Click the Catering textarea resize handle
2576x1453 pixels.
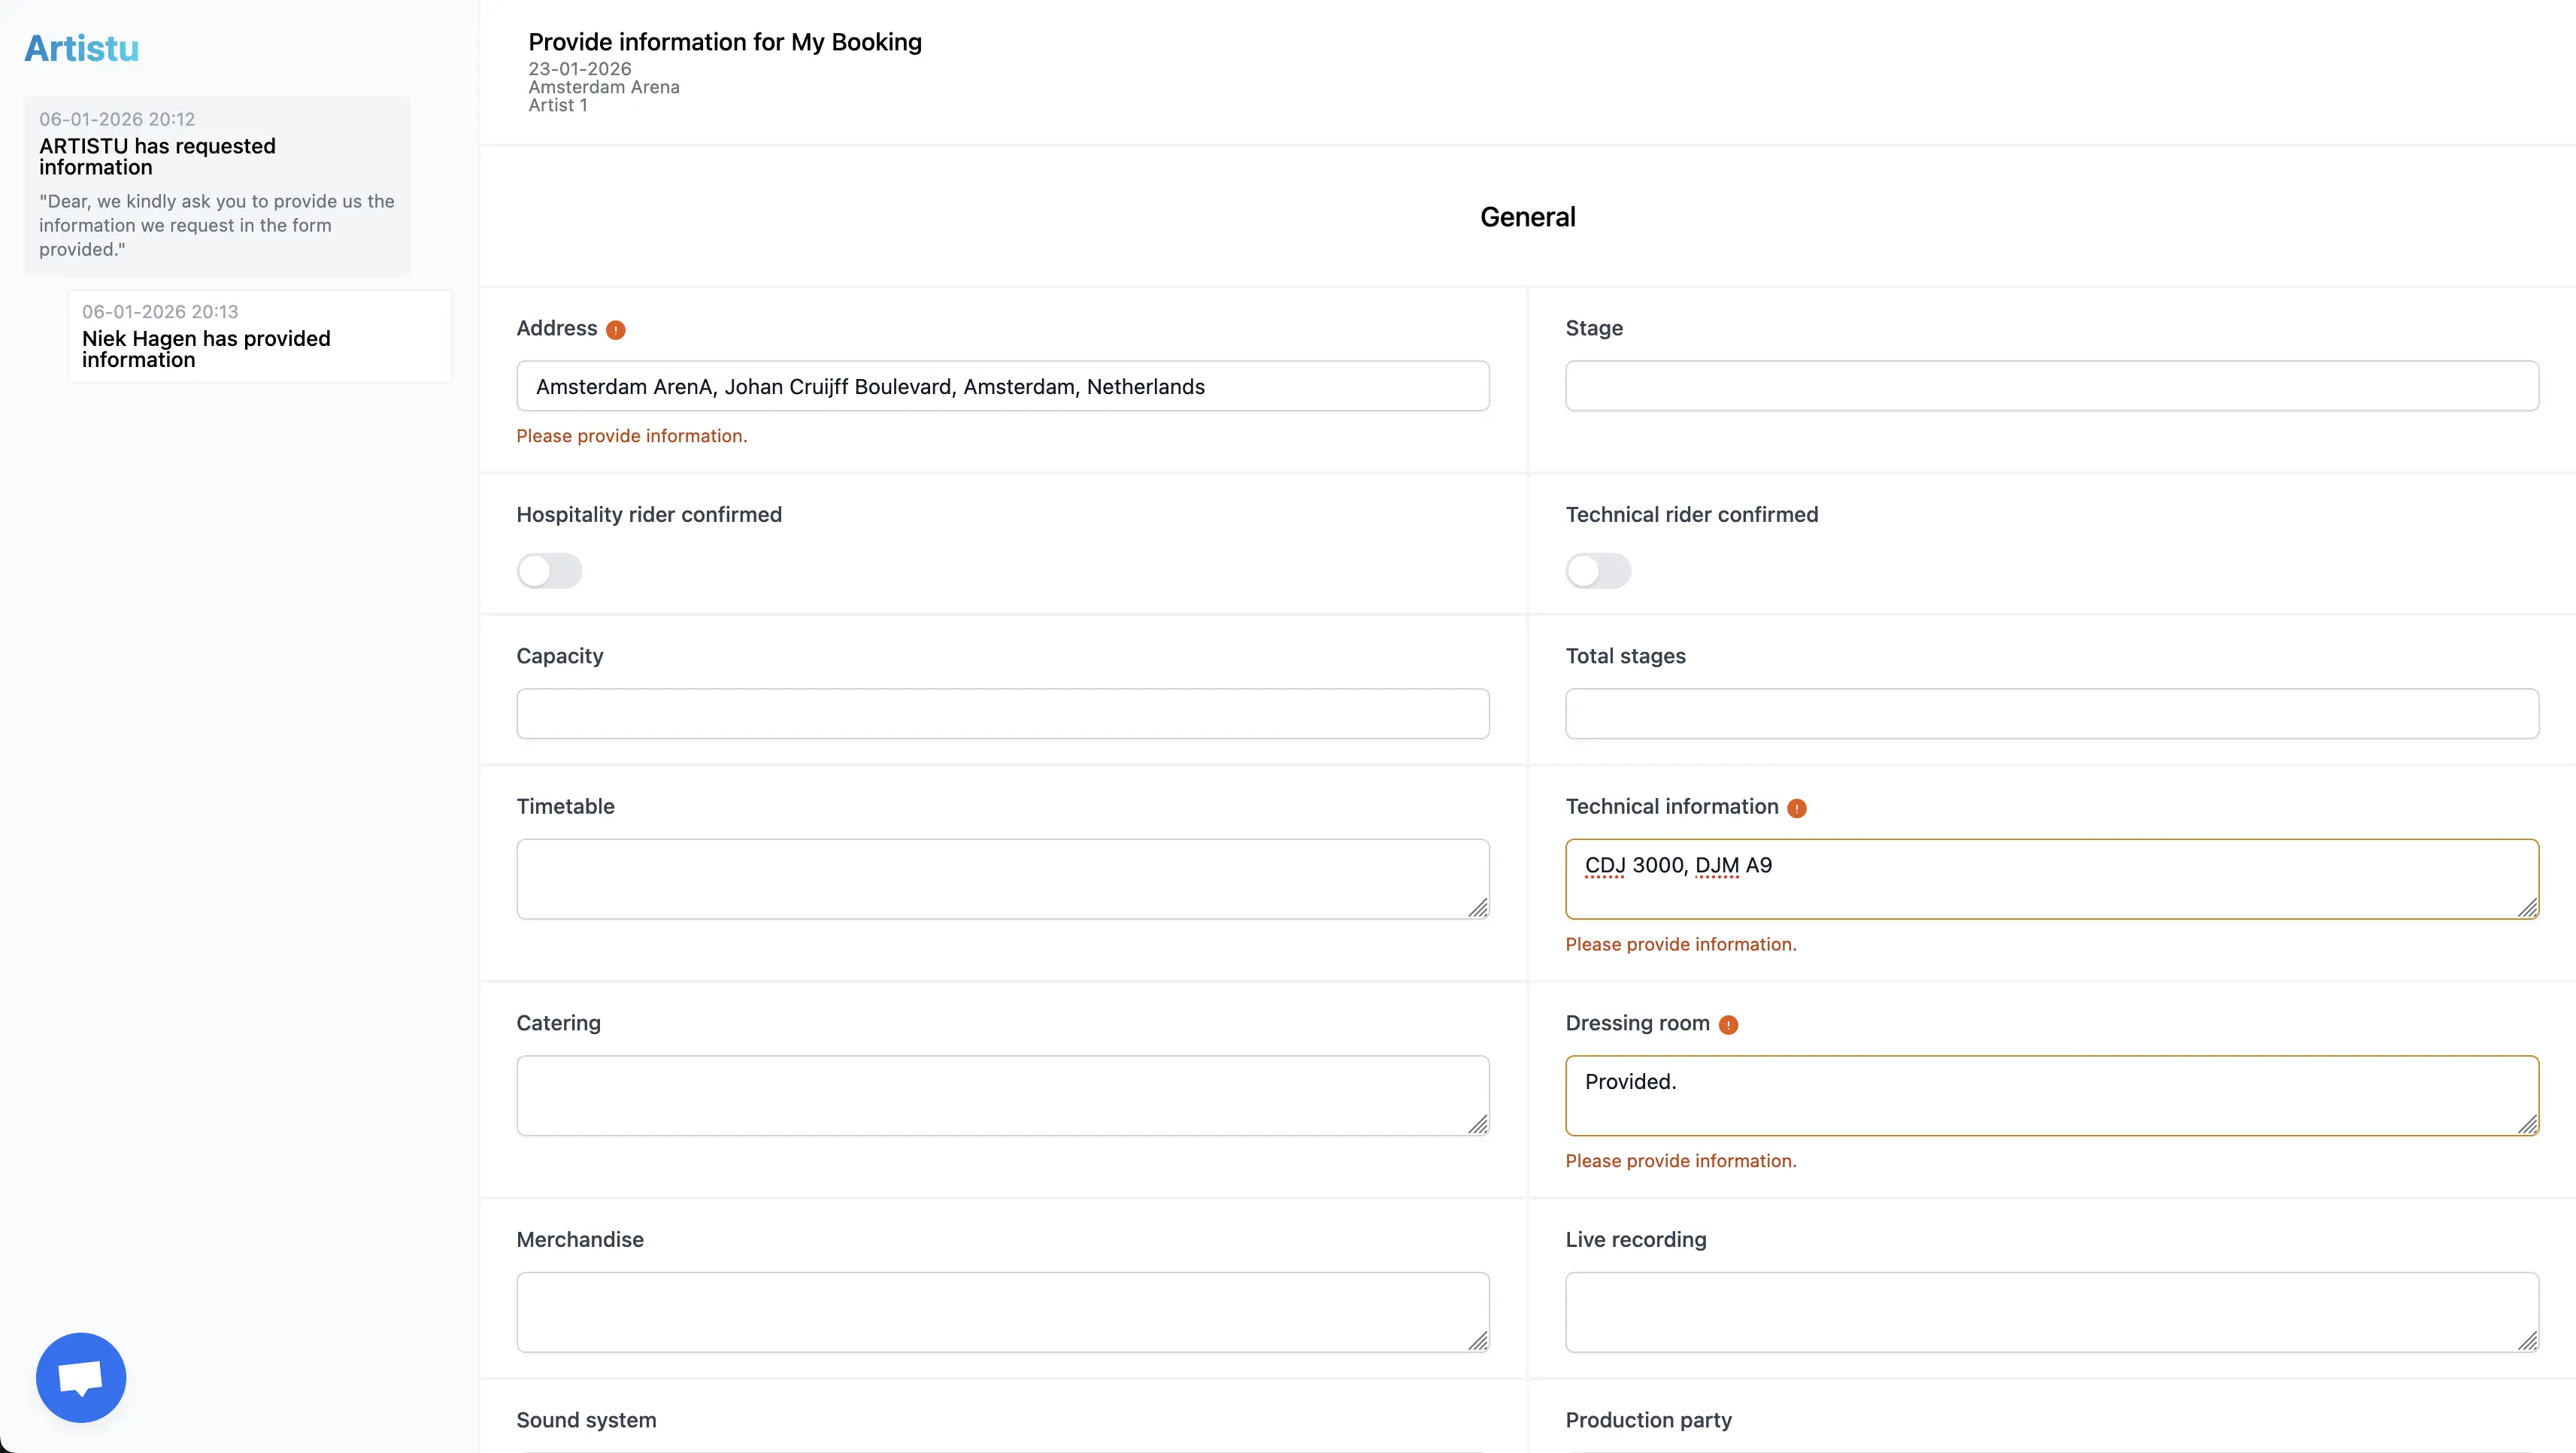(1478, 1124)
